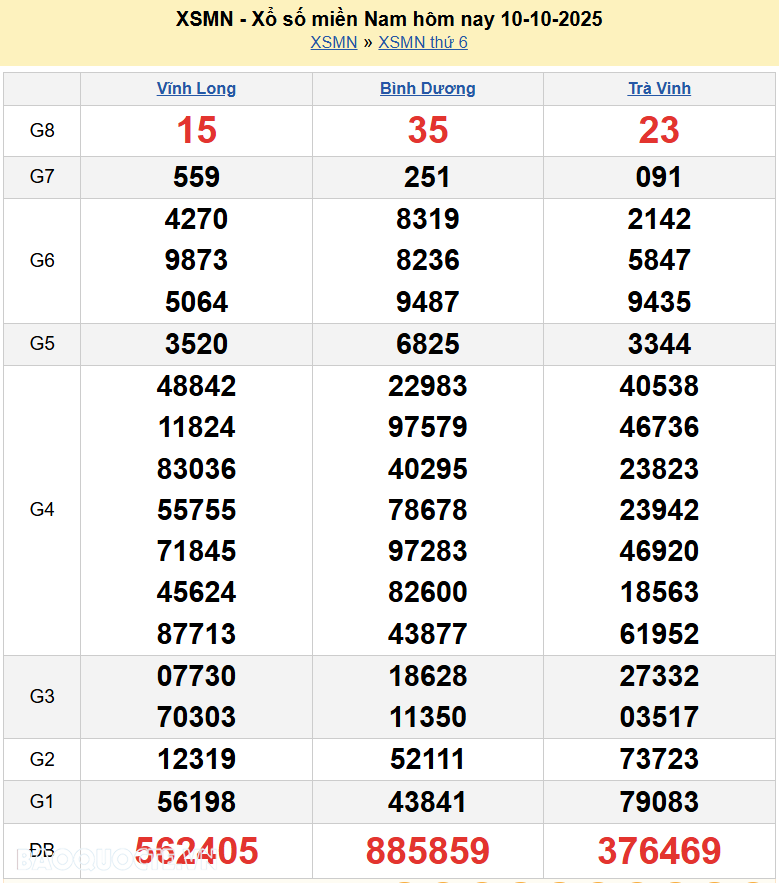The height and width of the screenshot is (883, 779).
Task: Click the page title XSMN 10-10-2025
Action: (x=389, y=19)
